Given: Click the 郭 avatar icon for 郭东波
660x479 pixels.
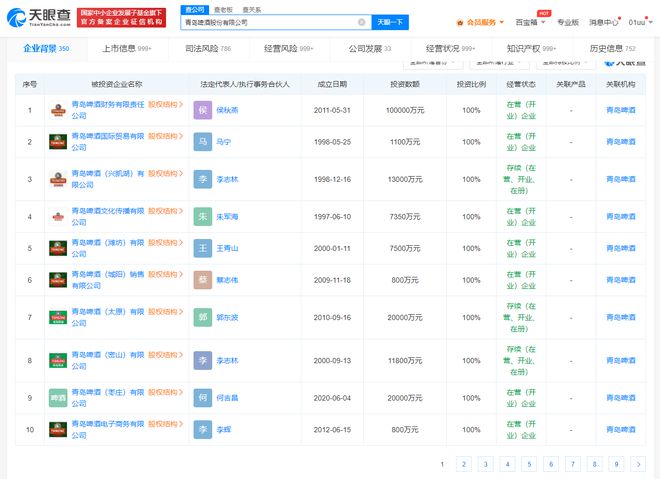Looking at the screenshot, I should tap(203, 317).
